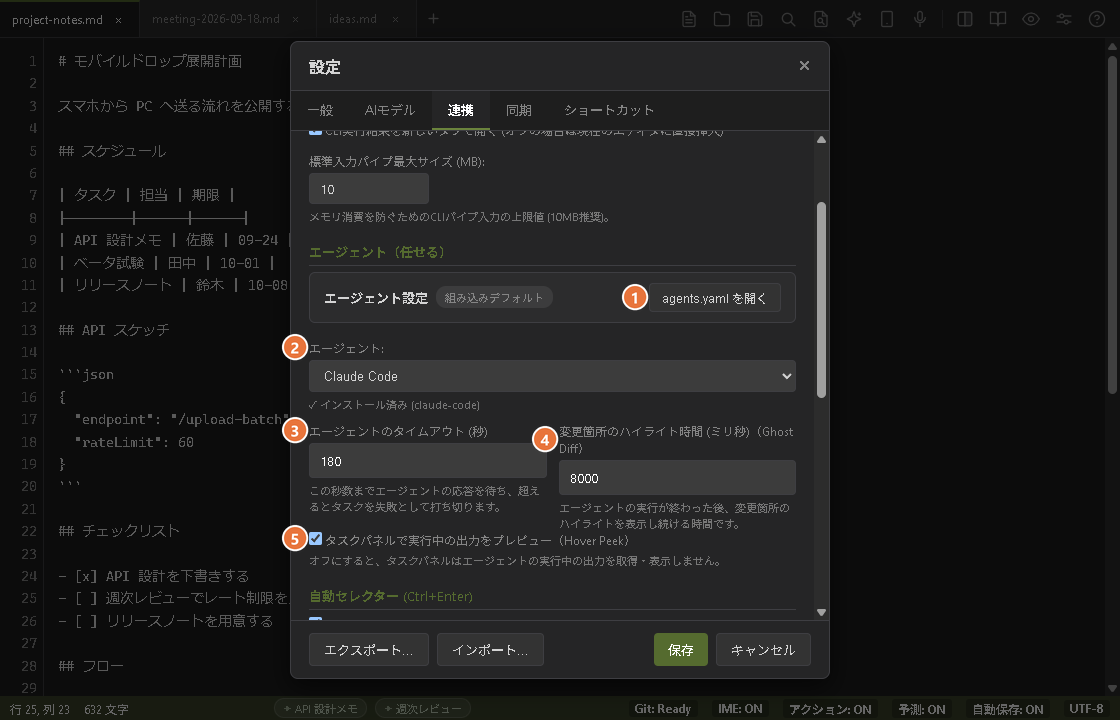The width and height of the screenshot is (1120, 720).
Task: Click the 自動セレクター (Ctrl+Enter) heading
Action: click(391, 596)
